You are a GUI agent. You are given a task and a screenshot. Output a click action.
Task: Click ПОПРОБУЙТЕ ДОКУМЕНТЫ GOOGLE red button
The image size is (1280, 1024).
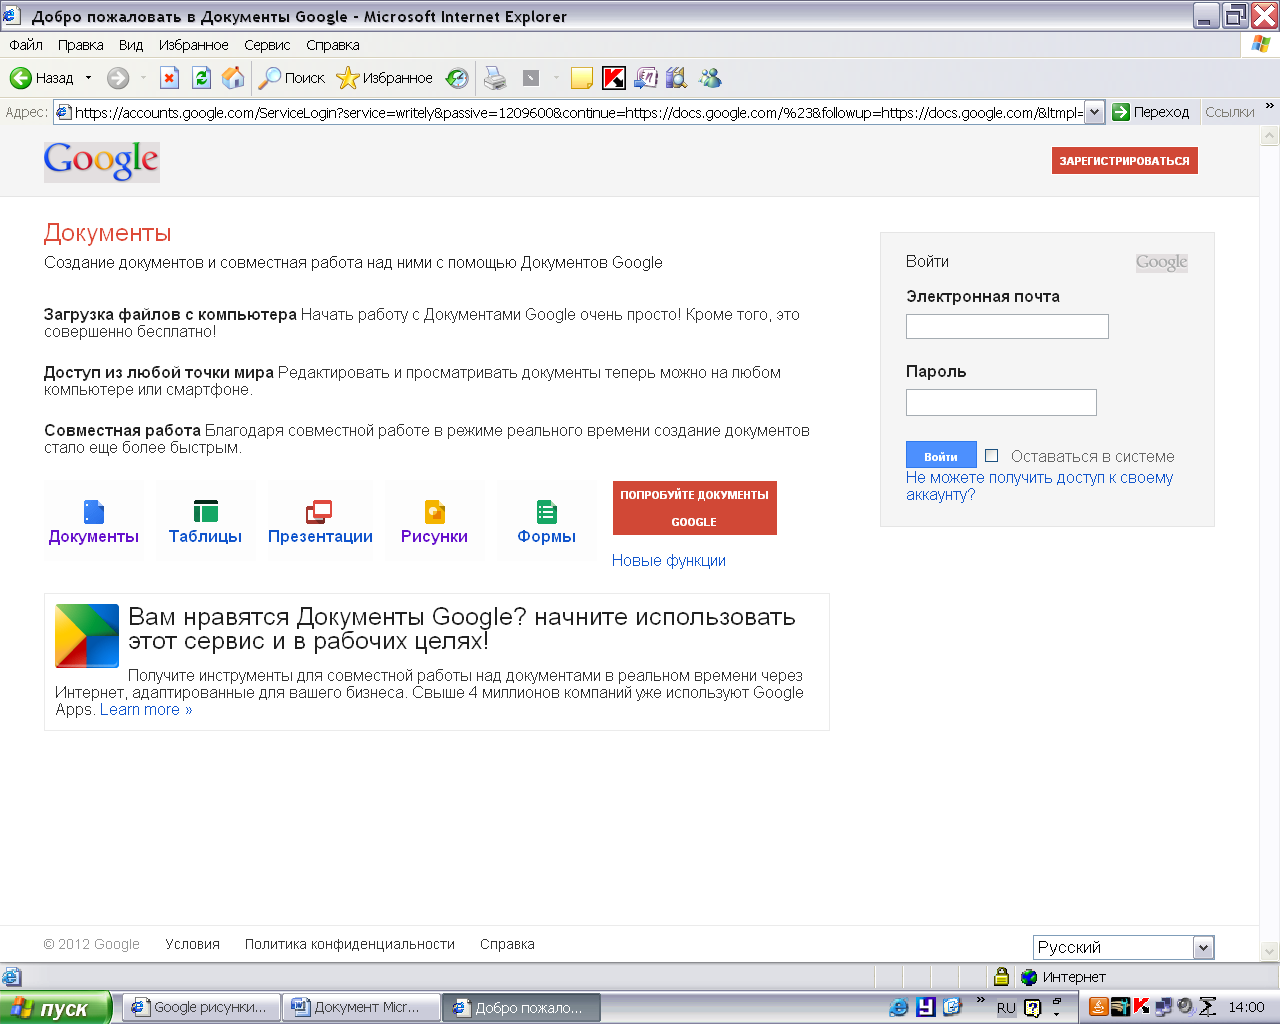[x=695, y=508]
